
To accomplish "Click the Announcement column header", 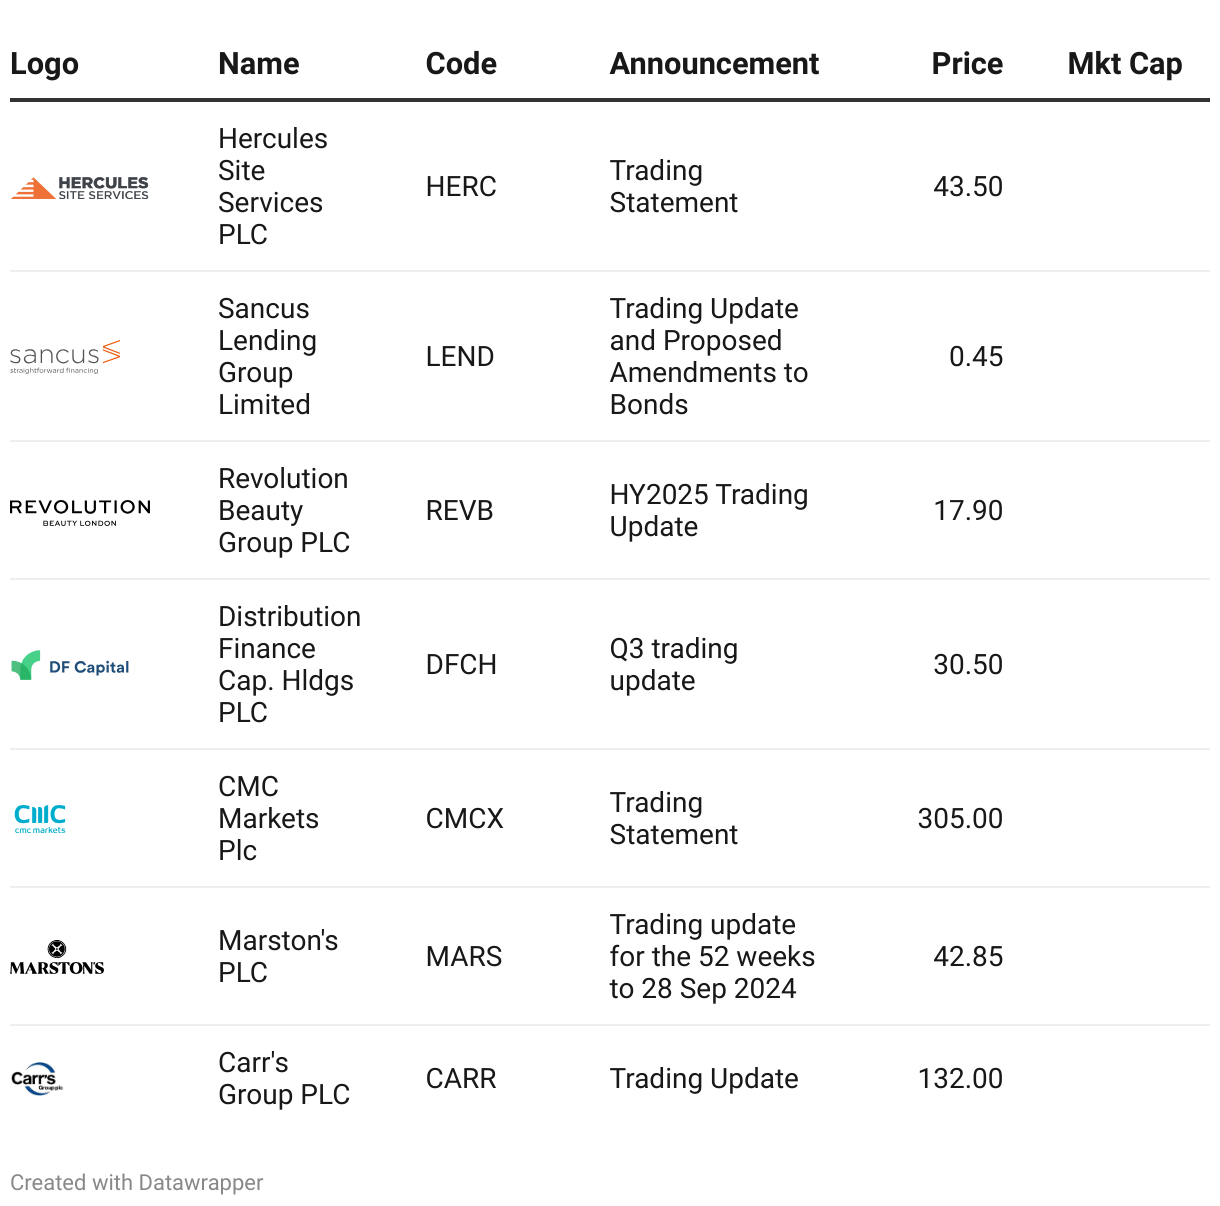I will coord(714,64).
